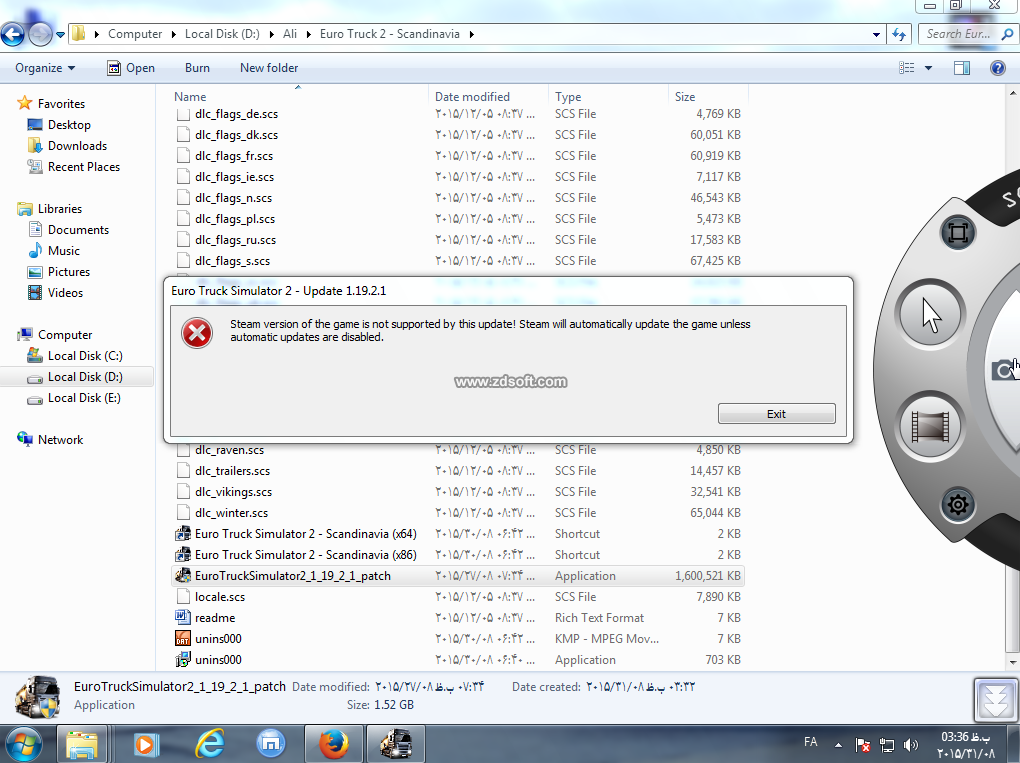Select Local Disk (C:) in navigation pane
1020x763 pixels.
84,356
